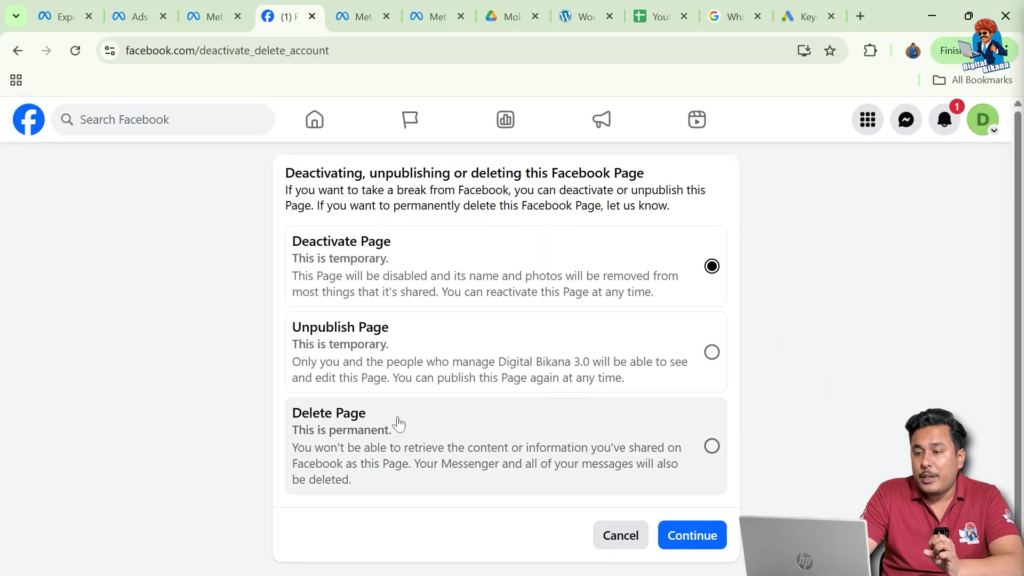The image size is (1024, 576).
Task: Open the Facebook Home icon
Action: (314, 119)
